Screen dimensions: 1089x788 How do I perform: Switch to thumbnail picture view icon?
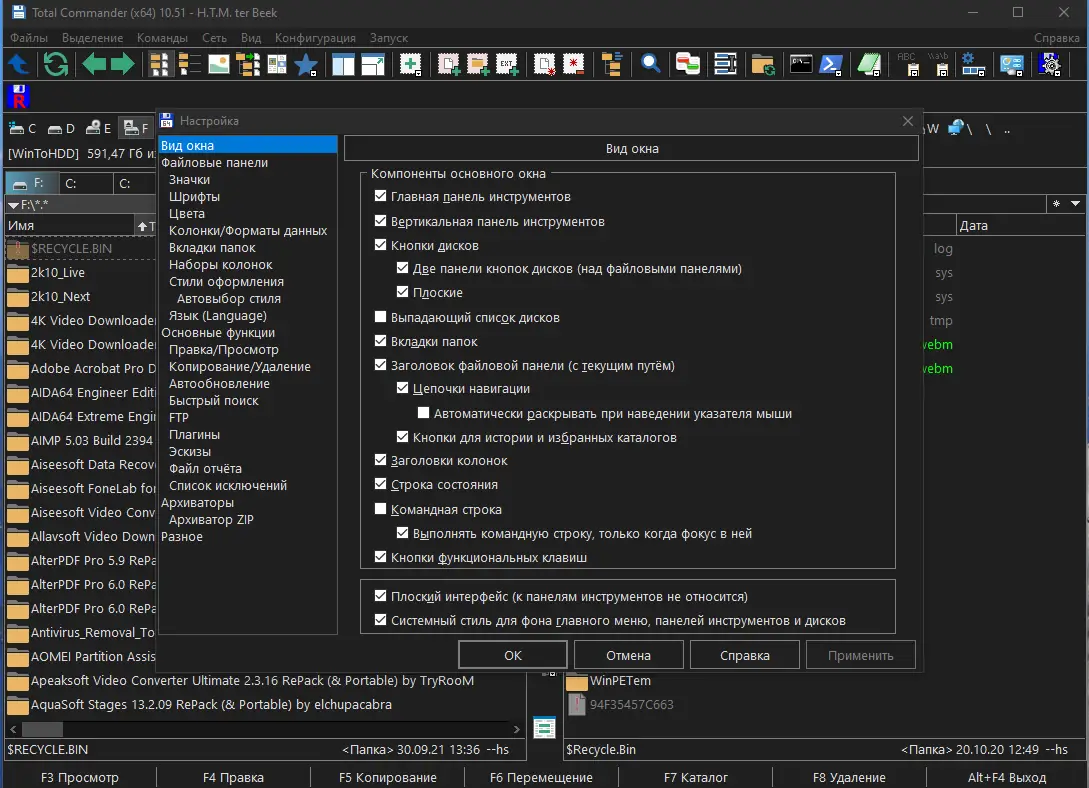pos(219,65)
